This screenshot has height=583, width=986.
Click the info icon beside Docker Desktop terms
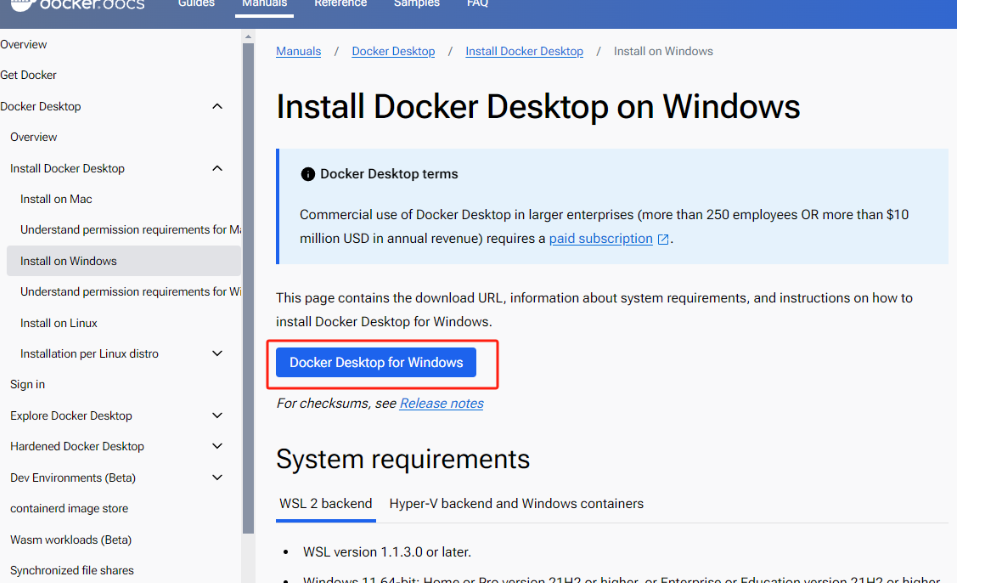point(307,174)
